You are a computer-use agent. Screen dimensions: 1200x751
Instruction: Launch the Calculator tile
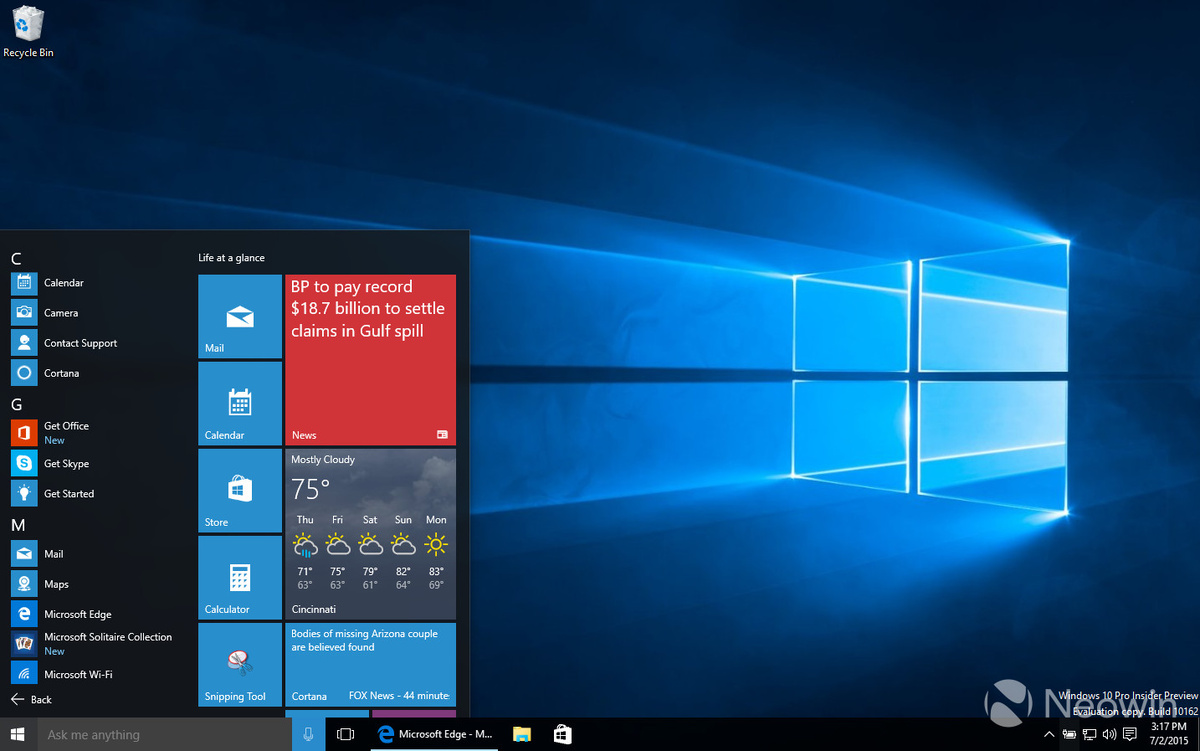(x=240, y=577)
